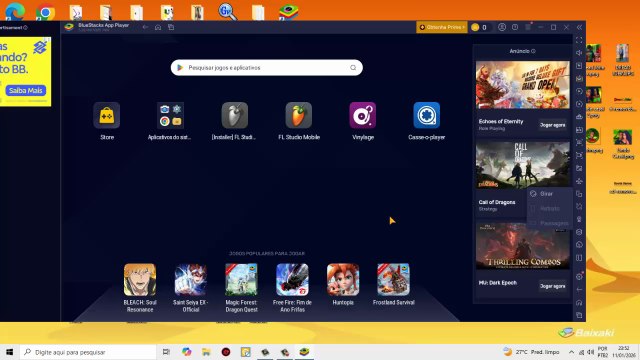The width and height of the screenshot is (640, 360).
Task: Click the Echoes of Eternity banner
Action: [522, 85]
